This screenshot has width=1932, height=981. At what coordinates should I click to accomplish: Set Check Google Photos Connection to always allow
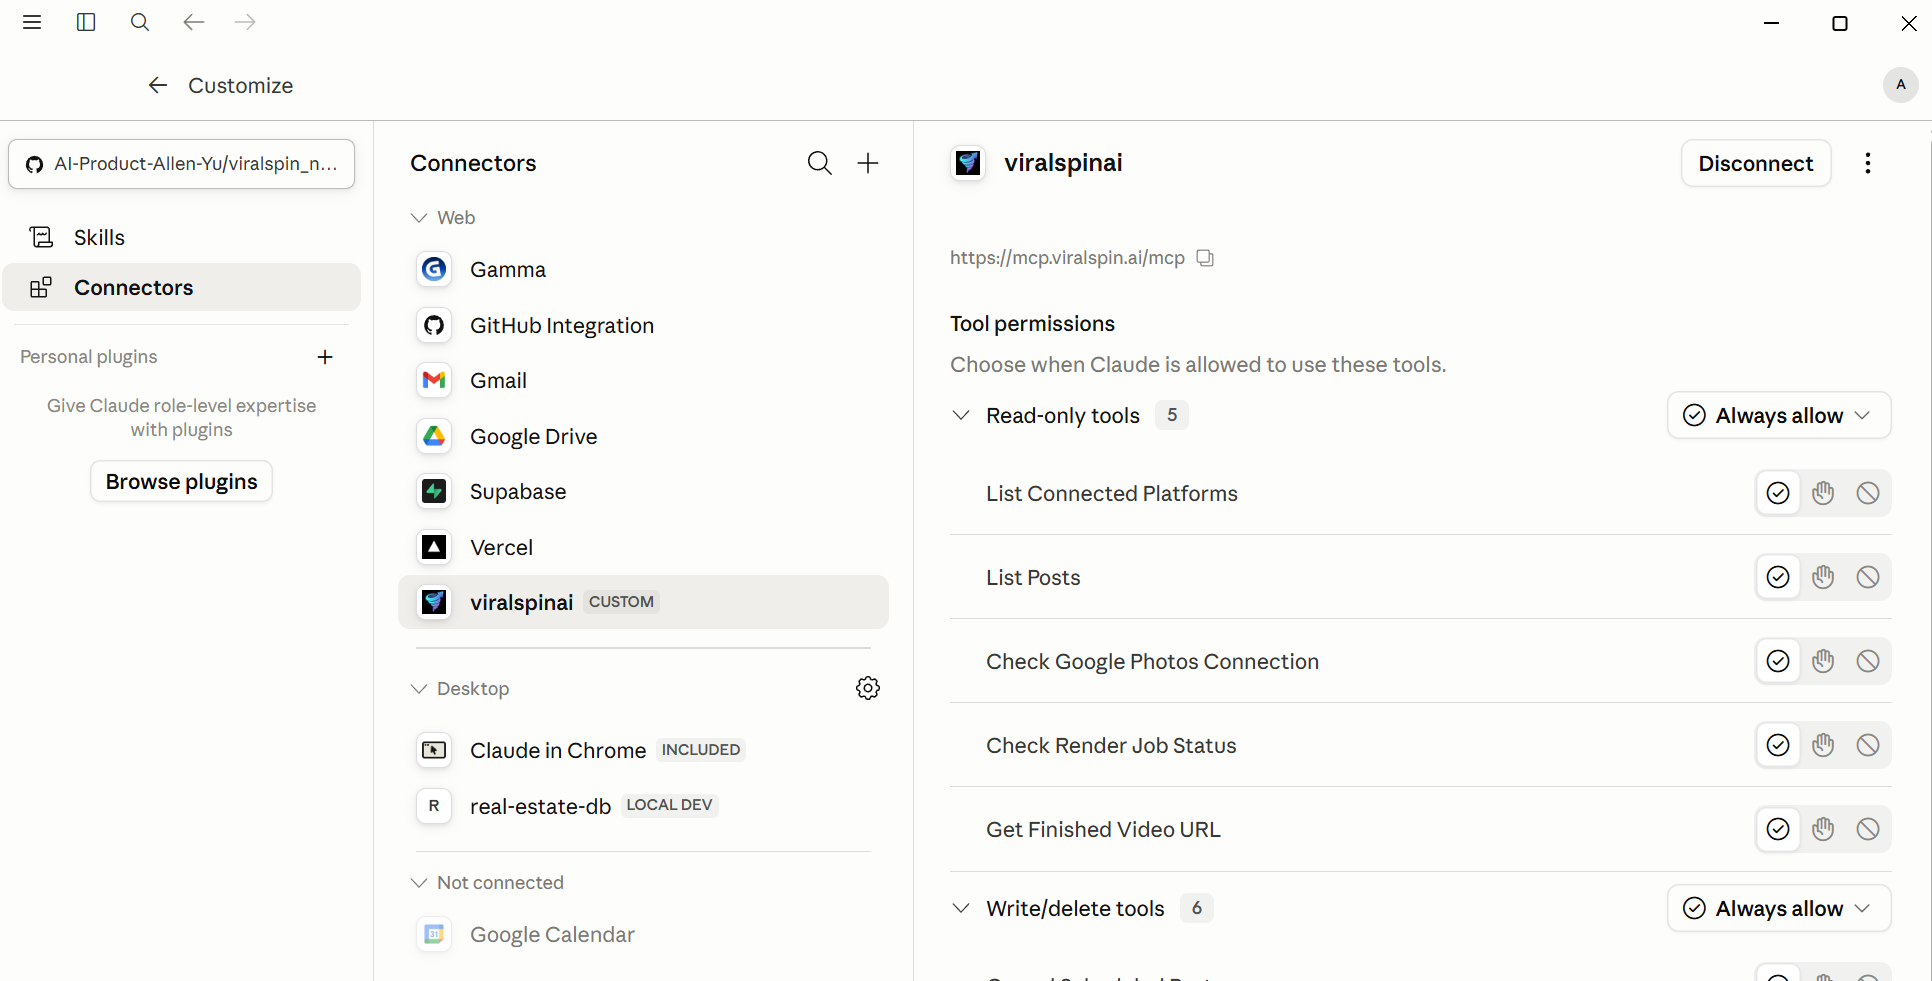[x=1778, y=661]
